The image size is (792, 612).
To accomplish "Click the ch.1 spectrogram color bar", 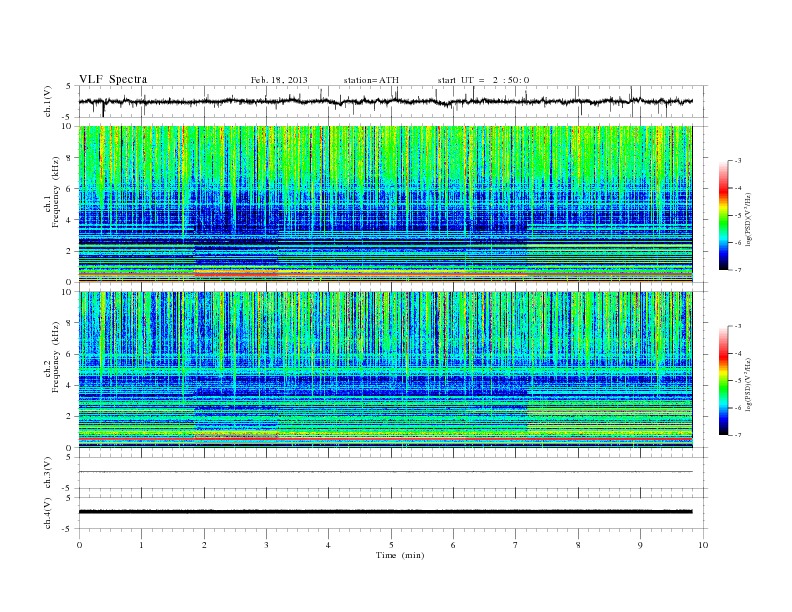I will [x=723, y=216].
